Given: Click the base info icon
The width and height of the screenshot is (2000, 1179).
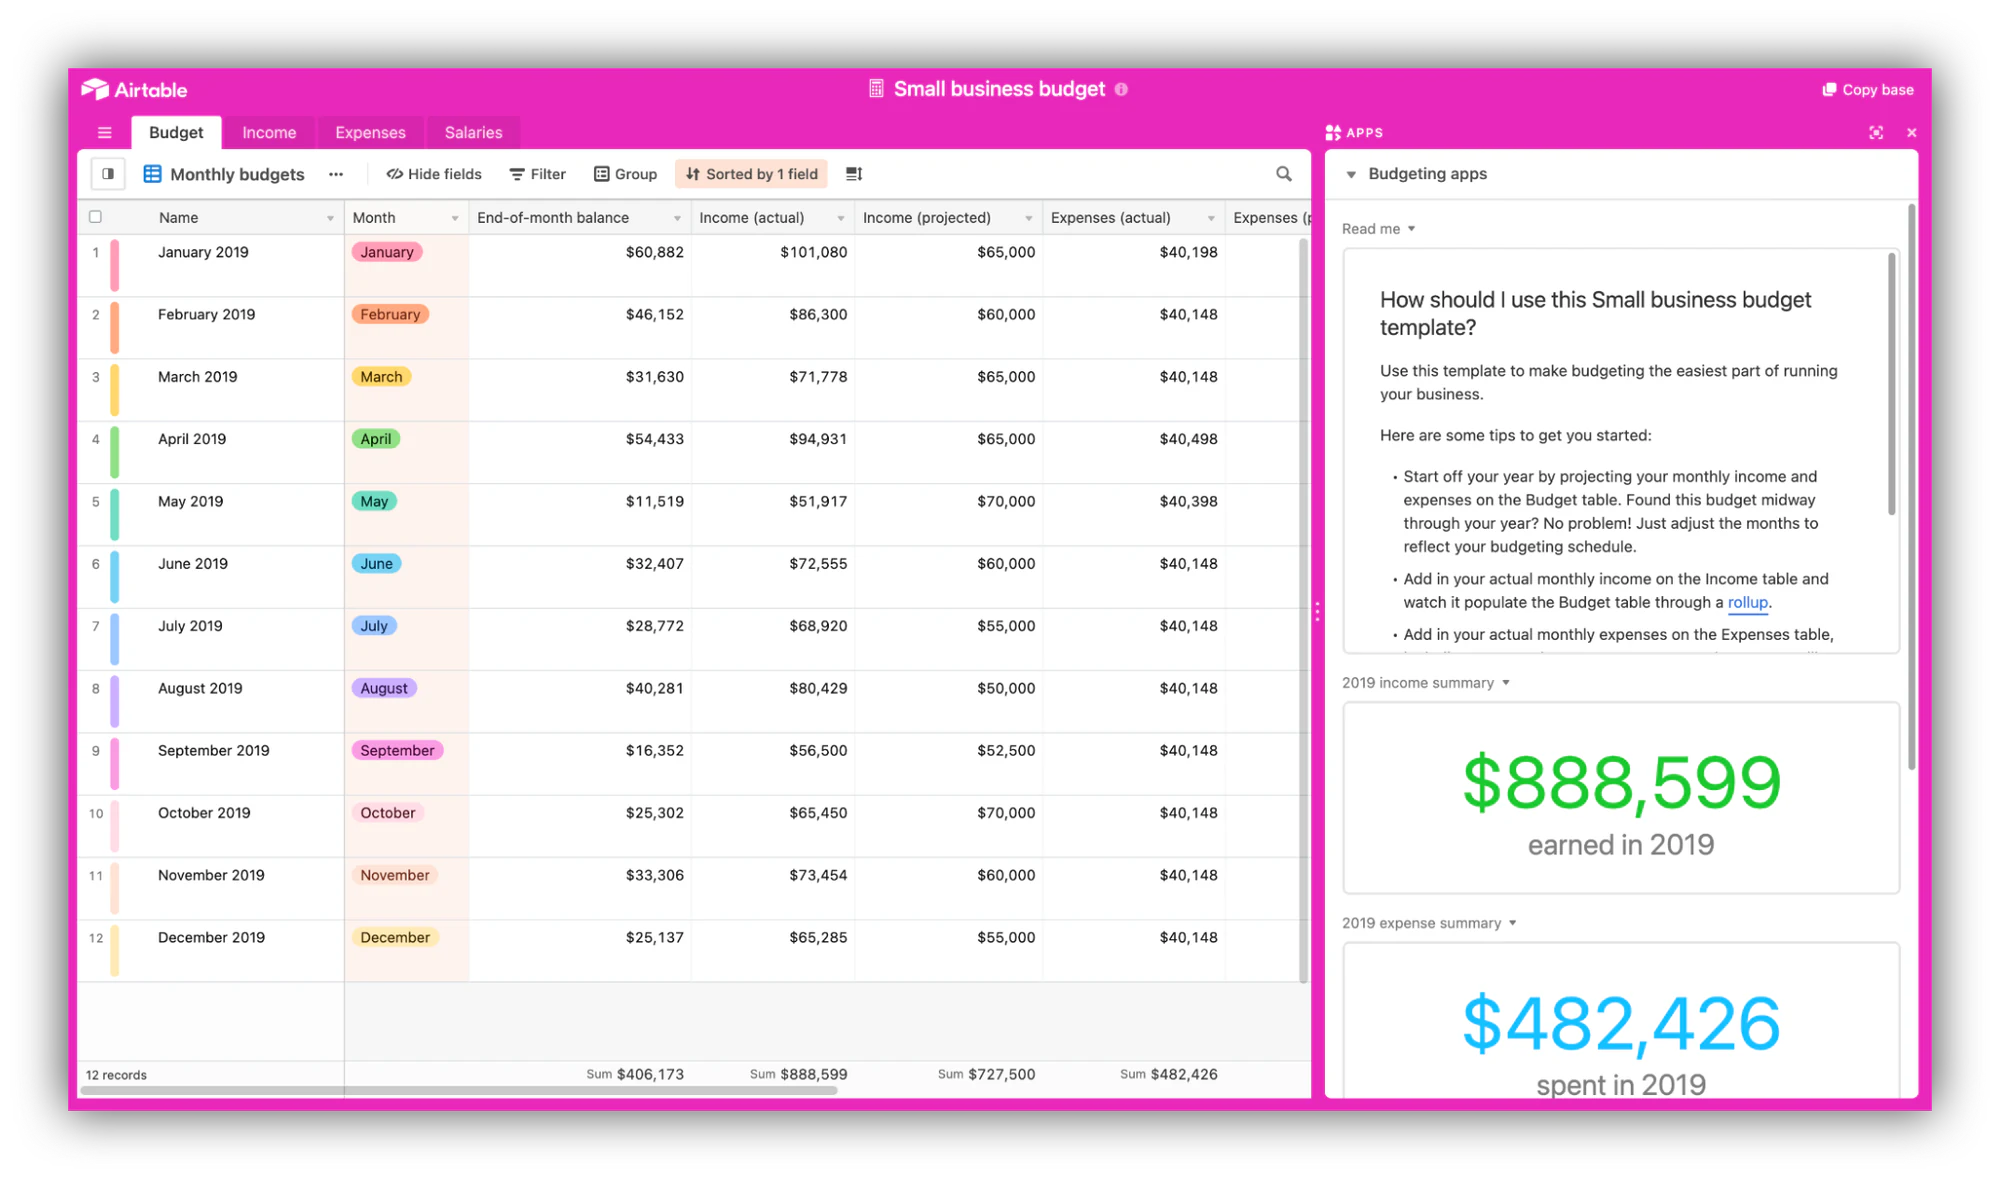Looking at the screenshot, I should coord(1122,89).
